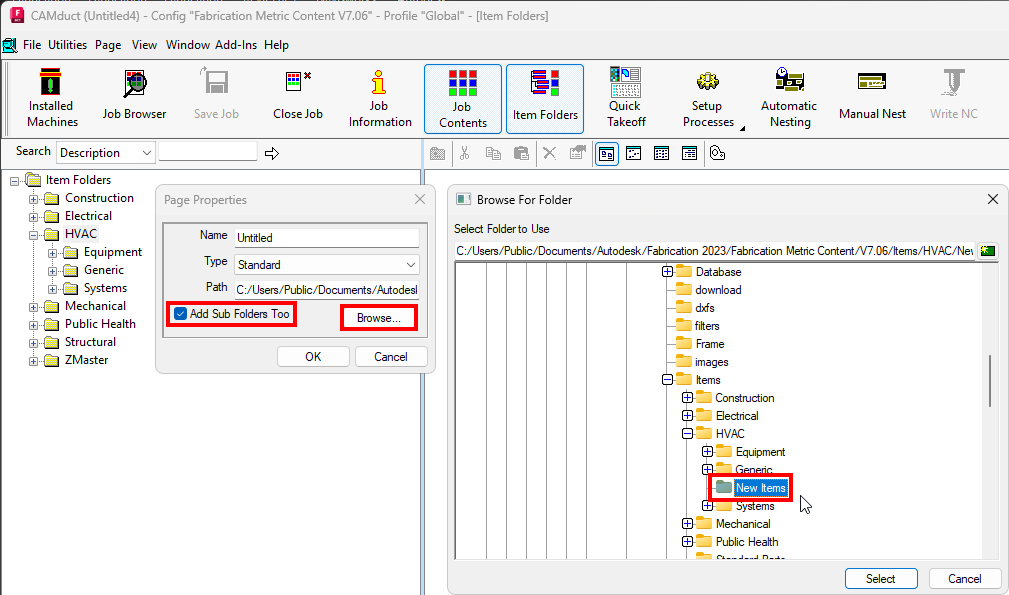Confirm folder choice with the Select button
1009x595 pixels.
coord(880,578)
